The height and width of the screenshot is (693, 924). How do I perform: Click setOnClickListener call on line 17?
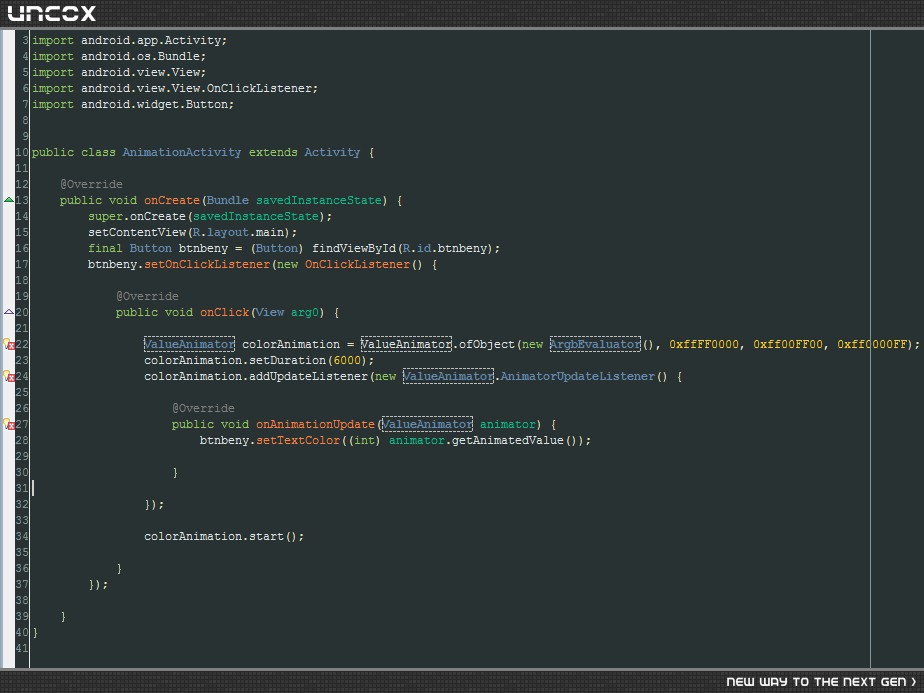[207, 264]
